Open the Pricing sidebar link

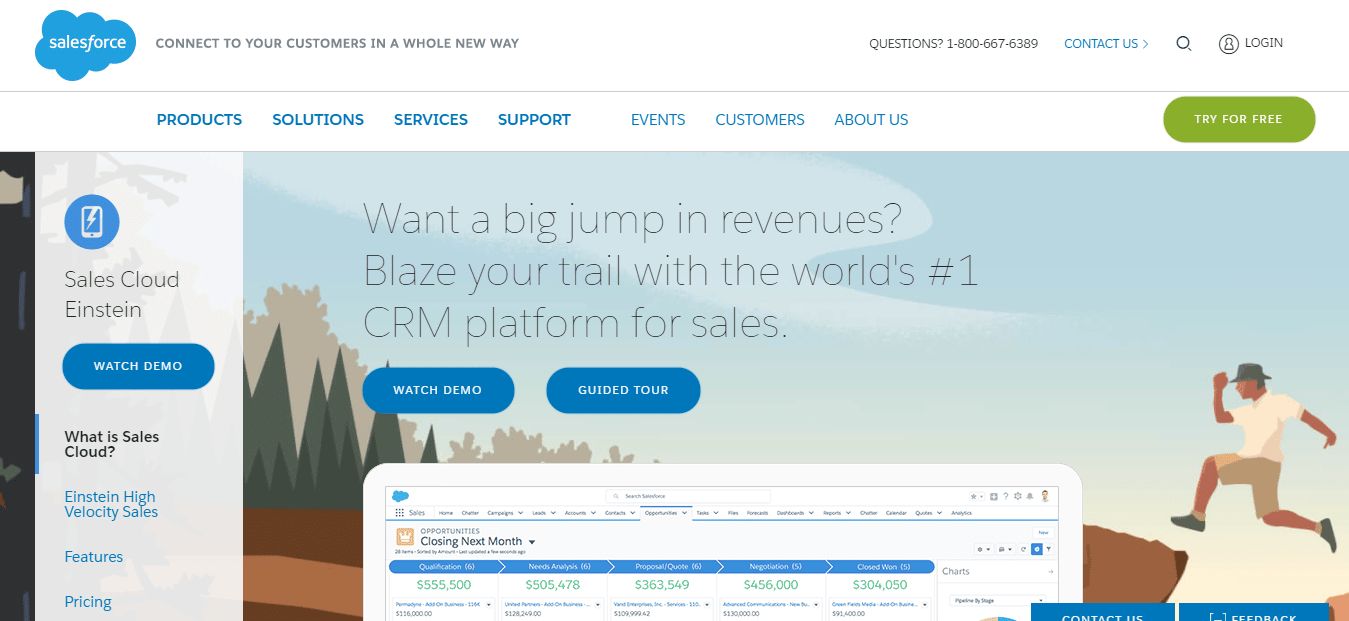[x=88, y=602]
